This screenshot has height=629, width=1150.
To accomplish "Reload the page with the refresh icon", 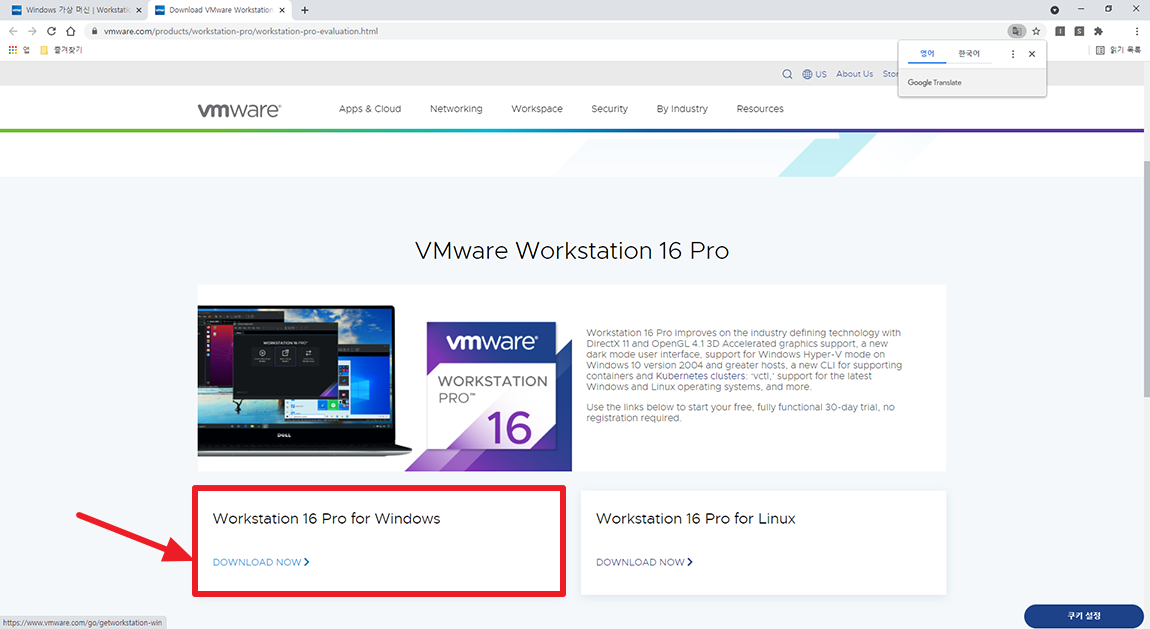I will (51, 32).
